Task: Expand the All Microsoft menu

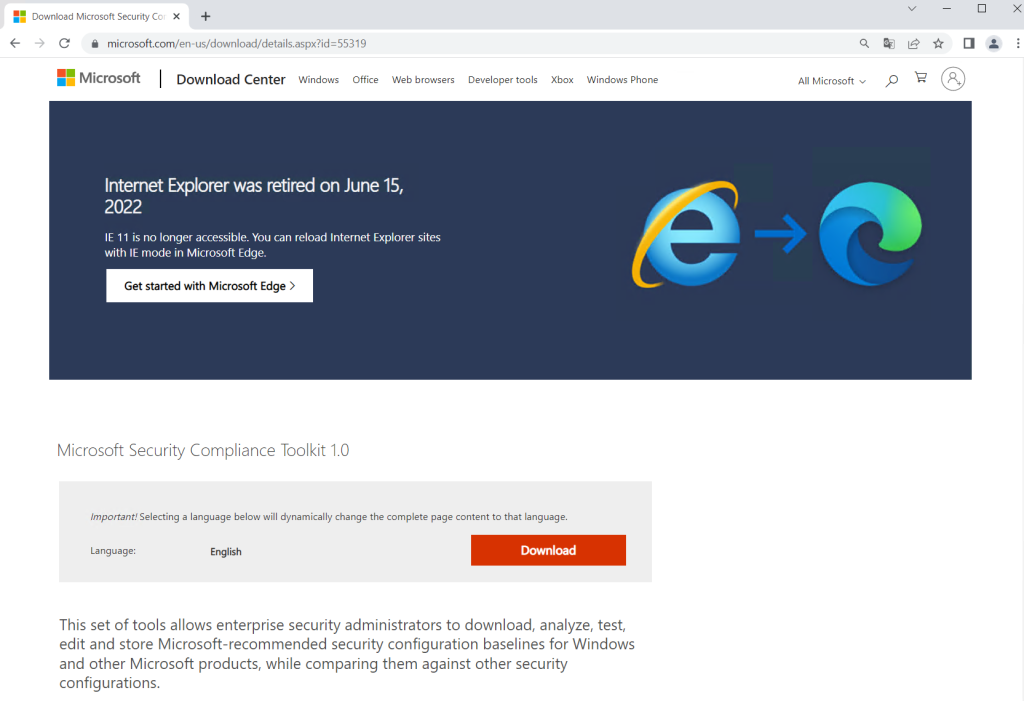Action: (x=832, y=81)
